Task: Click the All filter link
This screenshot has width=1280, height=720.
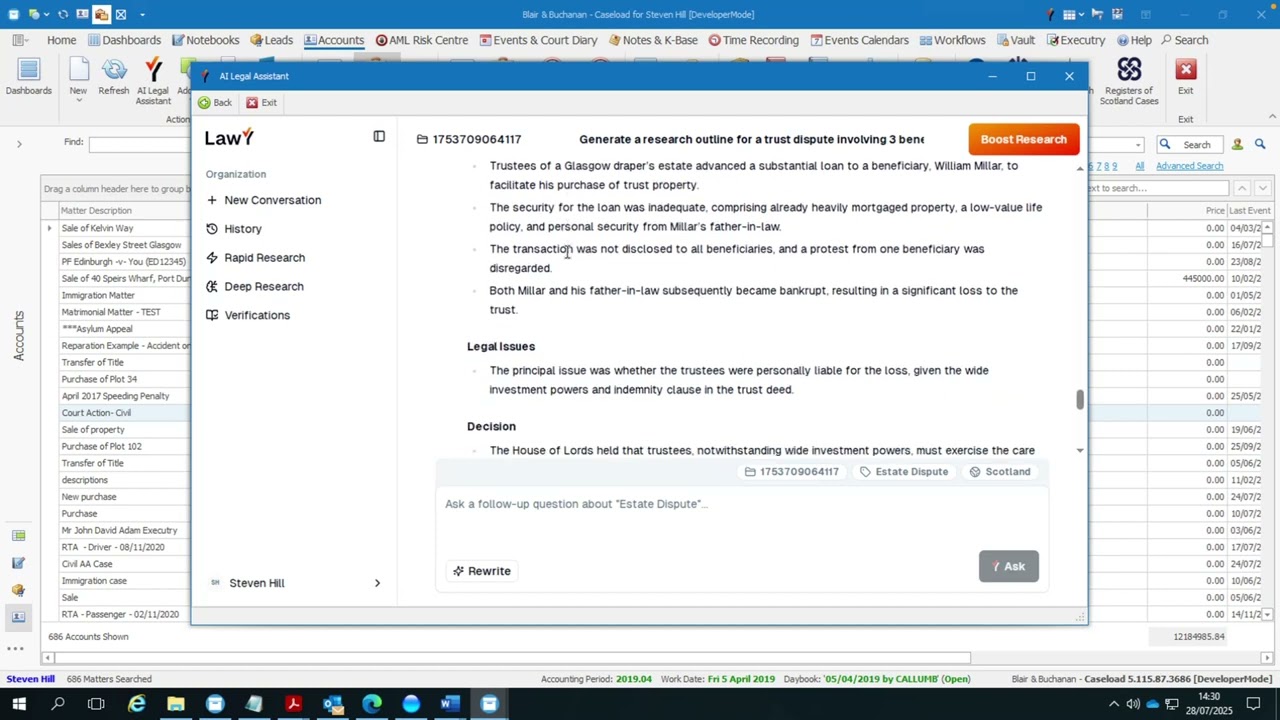Action: point(1139,166)
